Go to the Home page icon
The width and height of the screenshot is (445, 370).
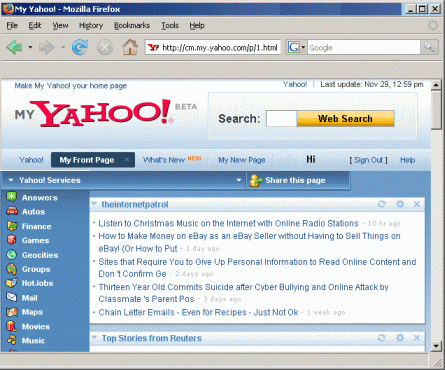(130, 47)
